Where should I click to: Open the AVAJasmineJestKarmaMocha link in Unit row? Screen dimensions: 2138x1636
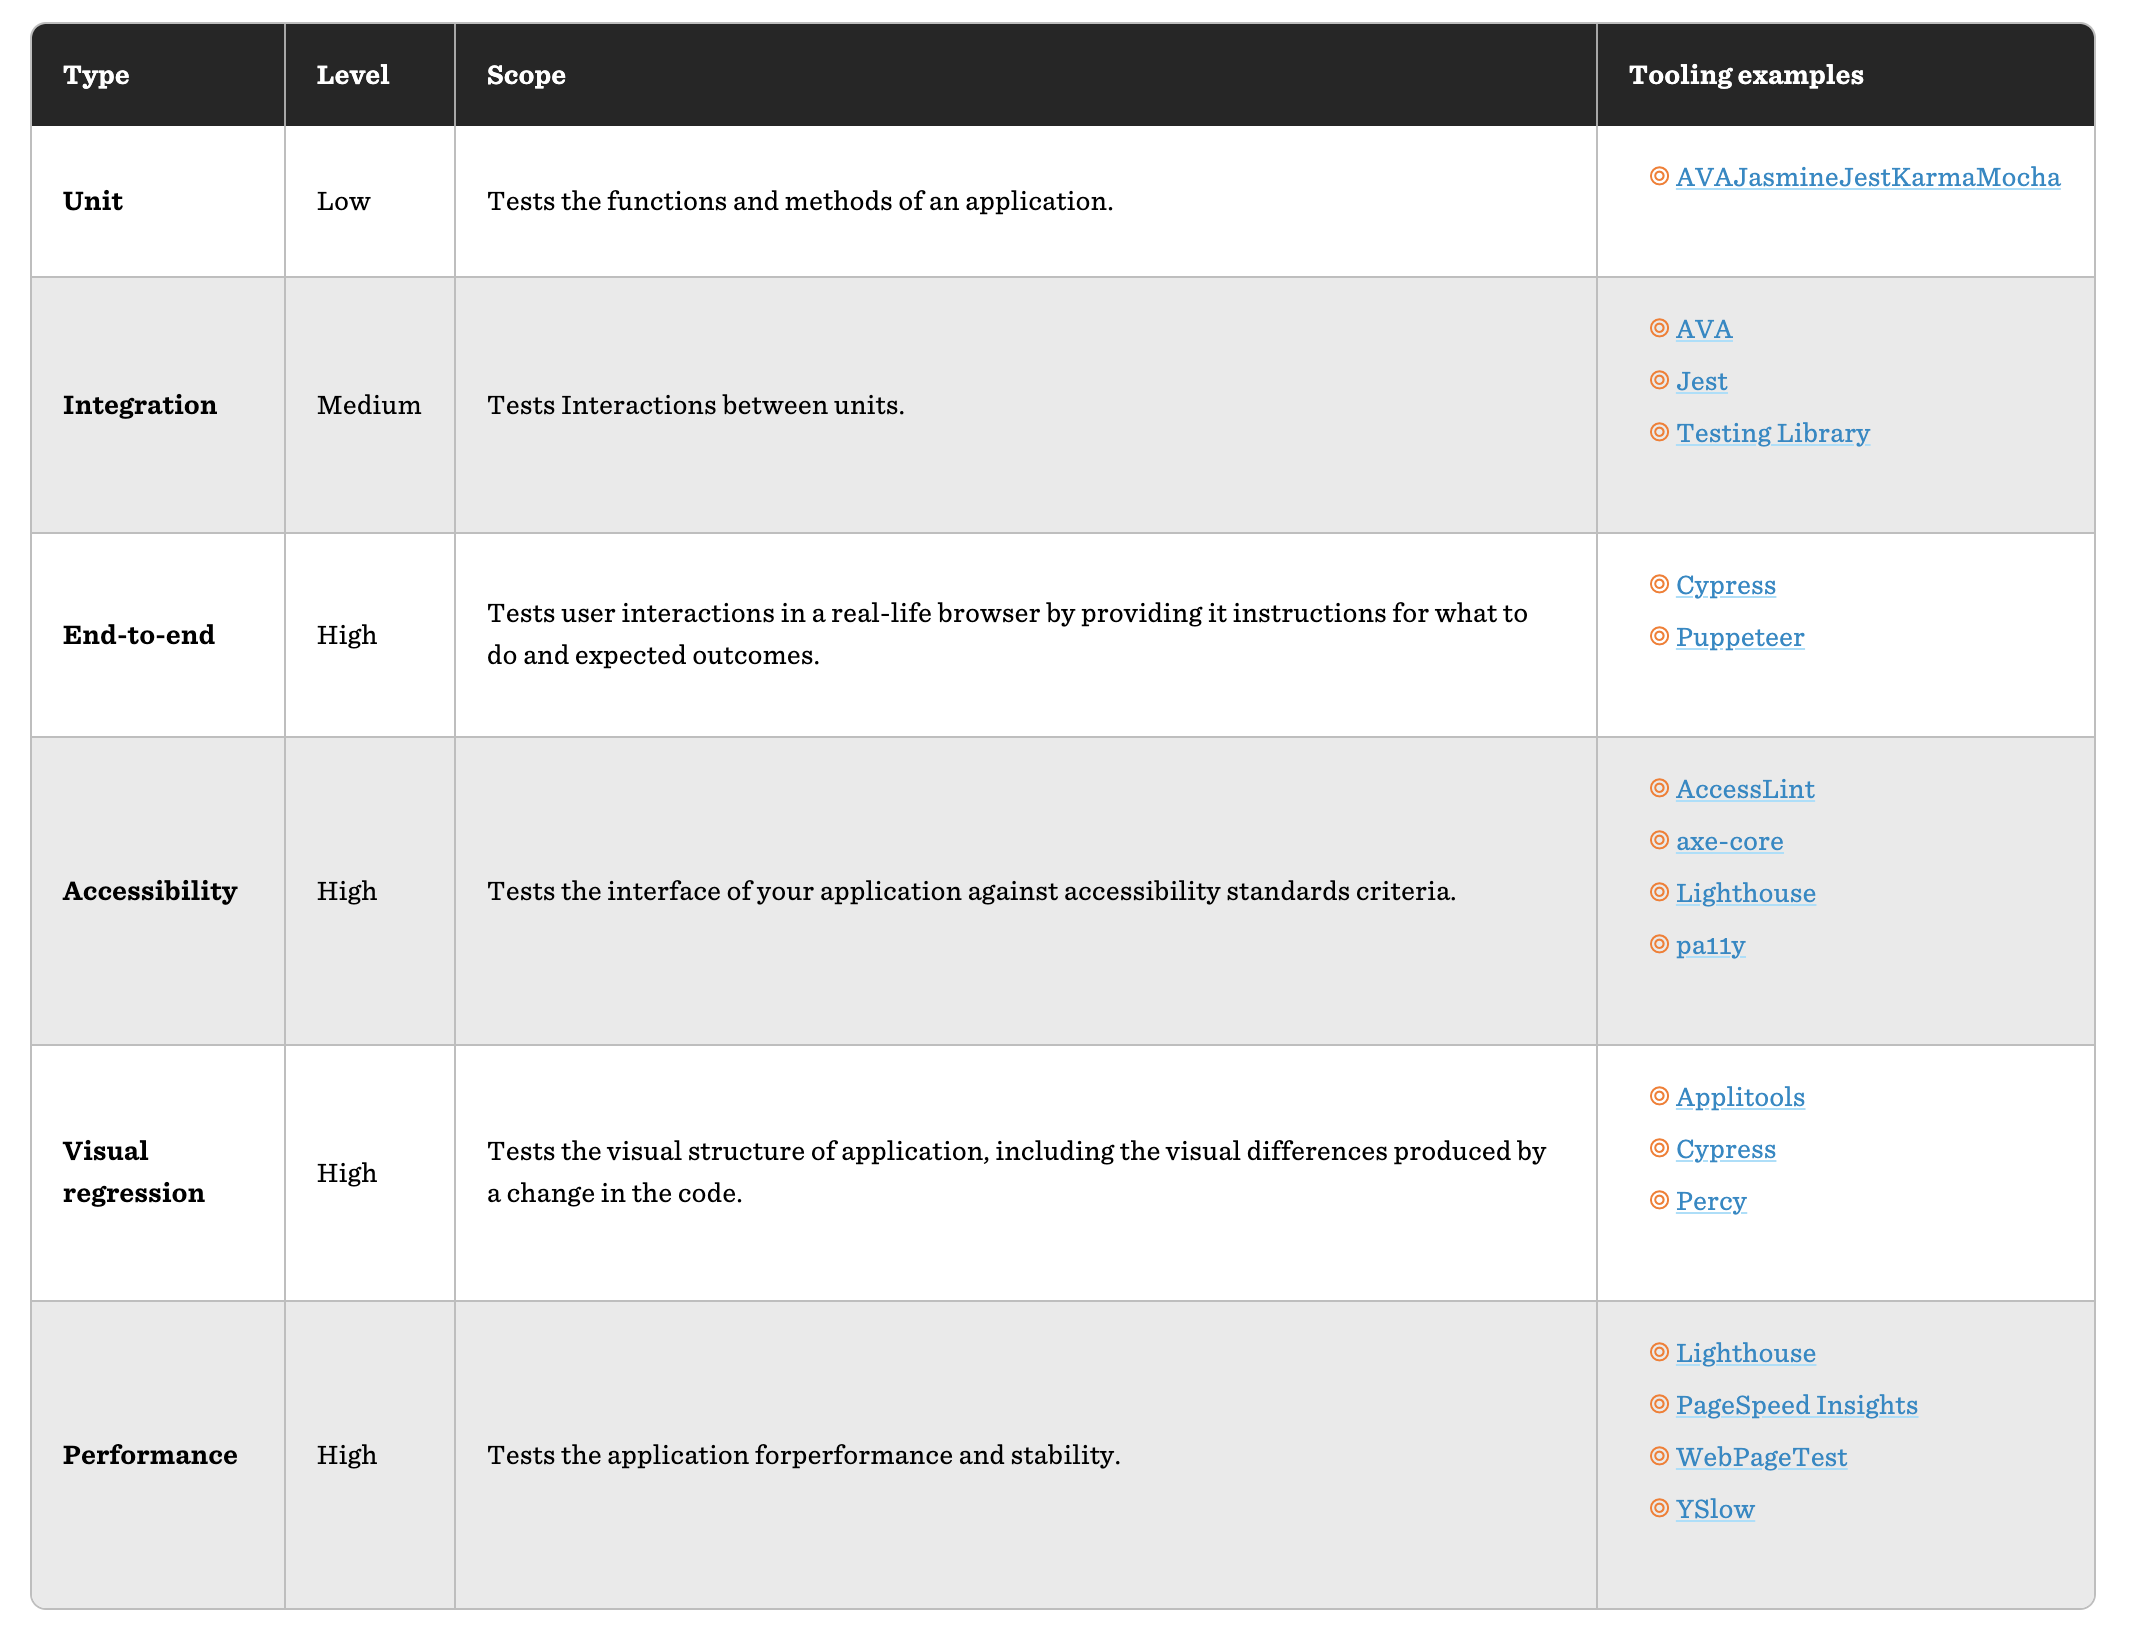tap(1867, 177)
